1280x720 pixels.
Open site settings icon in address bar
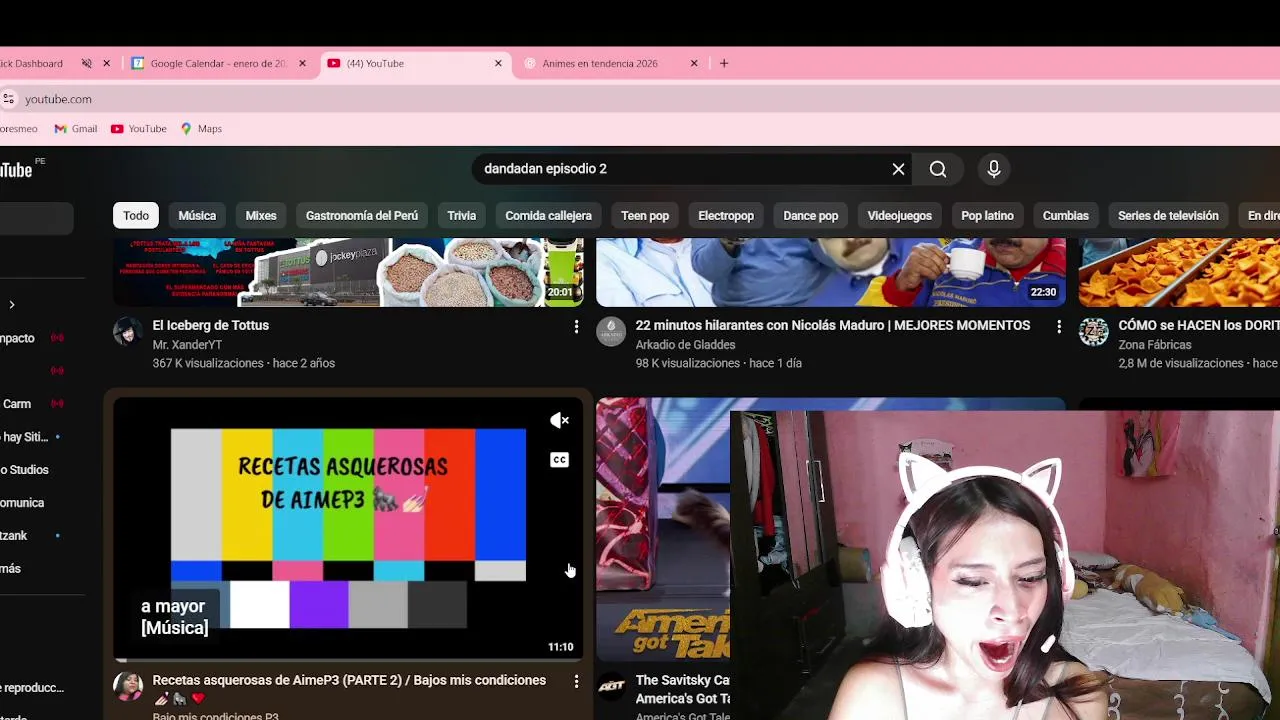click(x=8, y=99)
